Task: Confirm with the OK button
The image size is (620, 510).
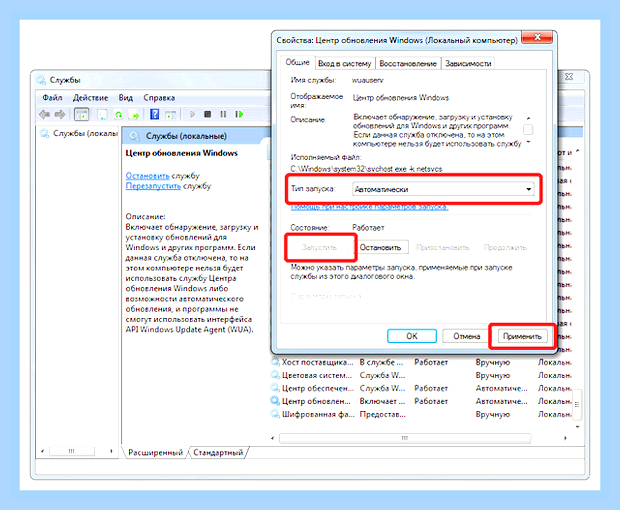Action: click(412, 336)
